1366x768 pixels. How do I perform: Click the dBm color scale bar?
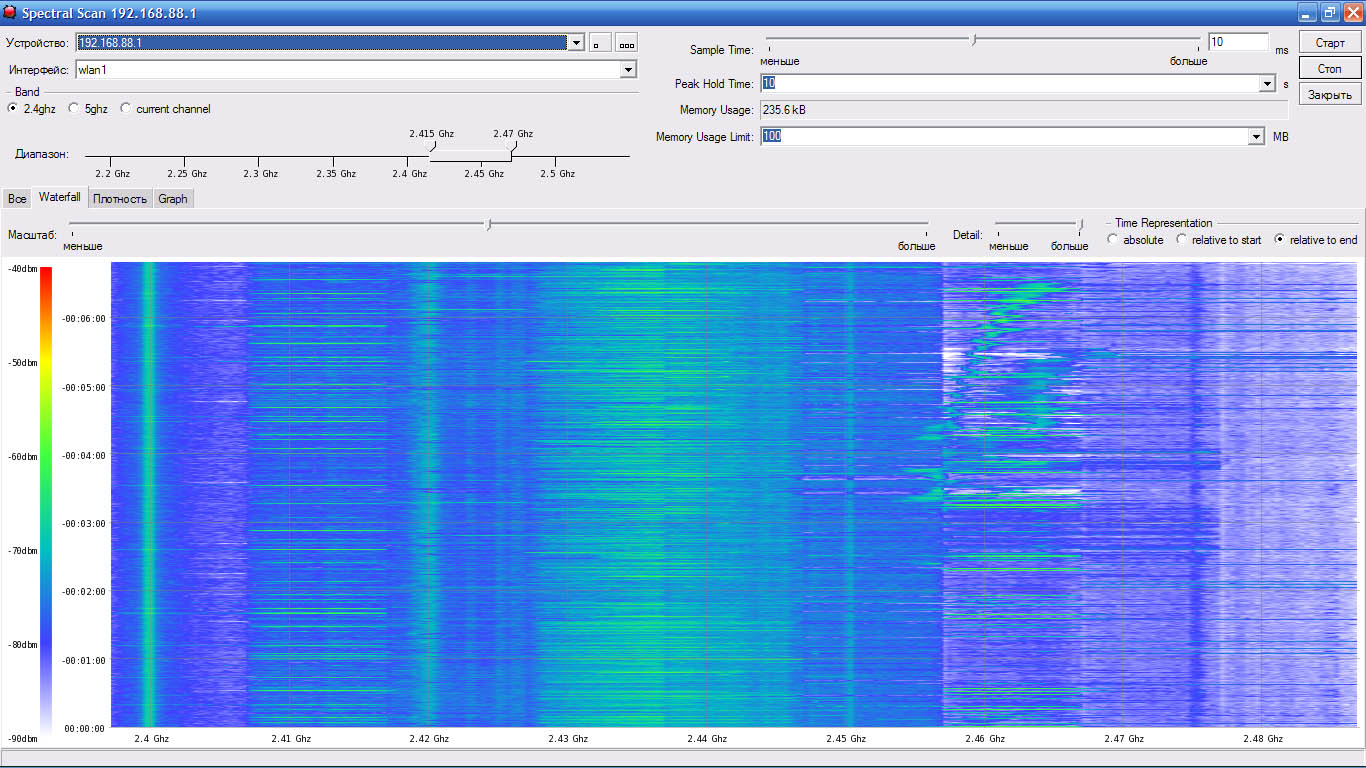point(46,502)
